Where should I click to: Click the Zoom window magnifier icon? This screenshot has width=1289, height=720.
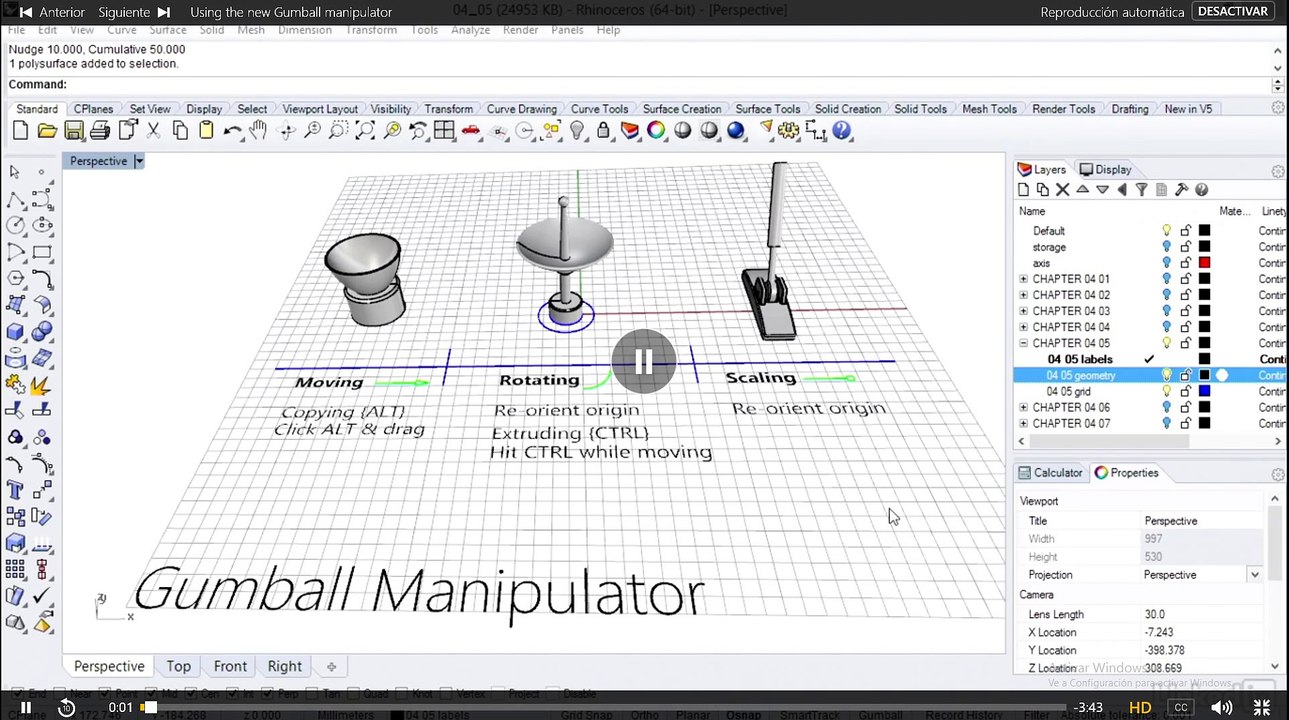pos(338,131)
